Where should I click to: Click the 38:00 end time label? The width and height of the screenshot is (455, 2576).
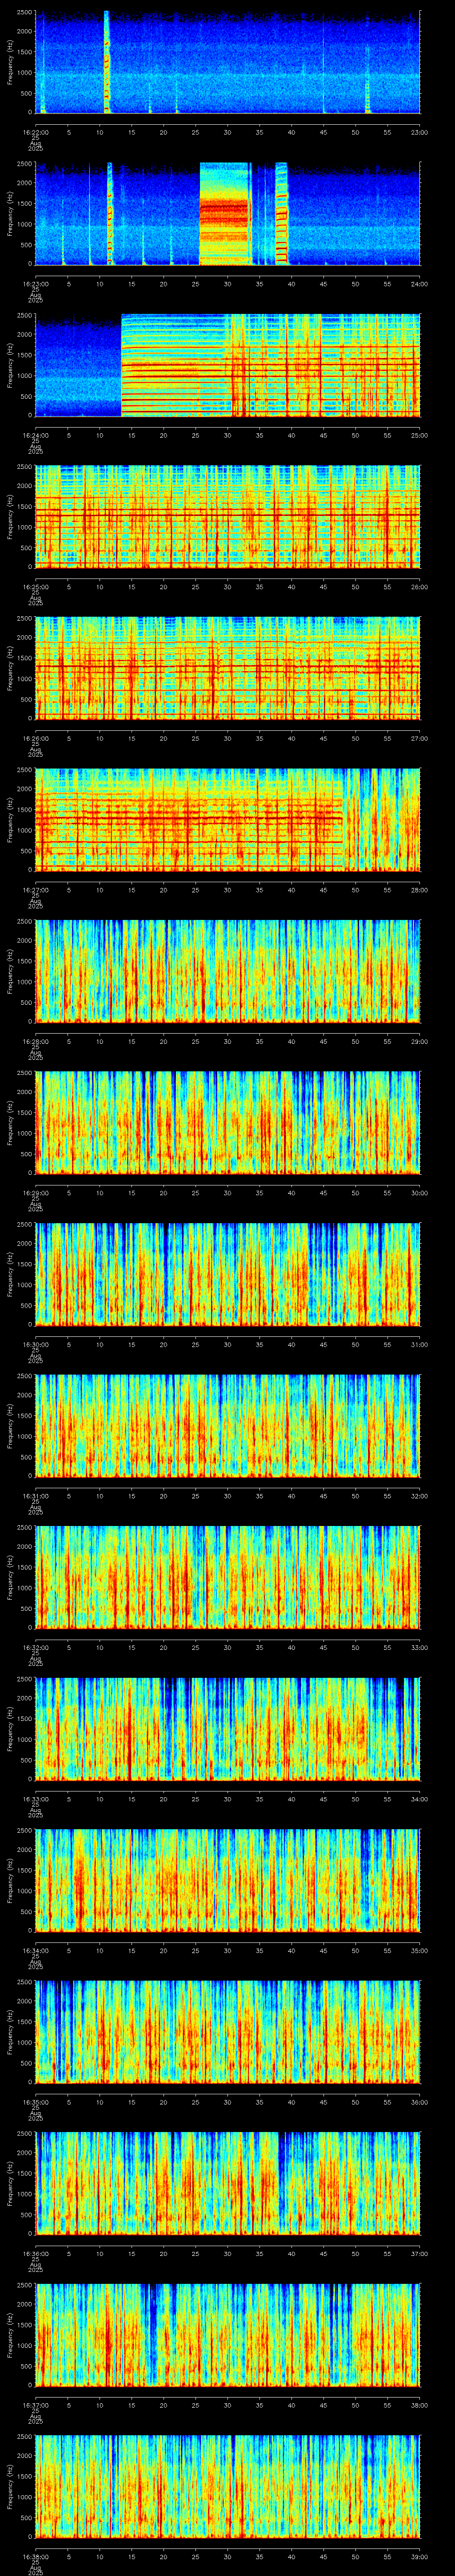pos(419,2404)
